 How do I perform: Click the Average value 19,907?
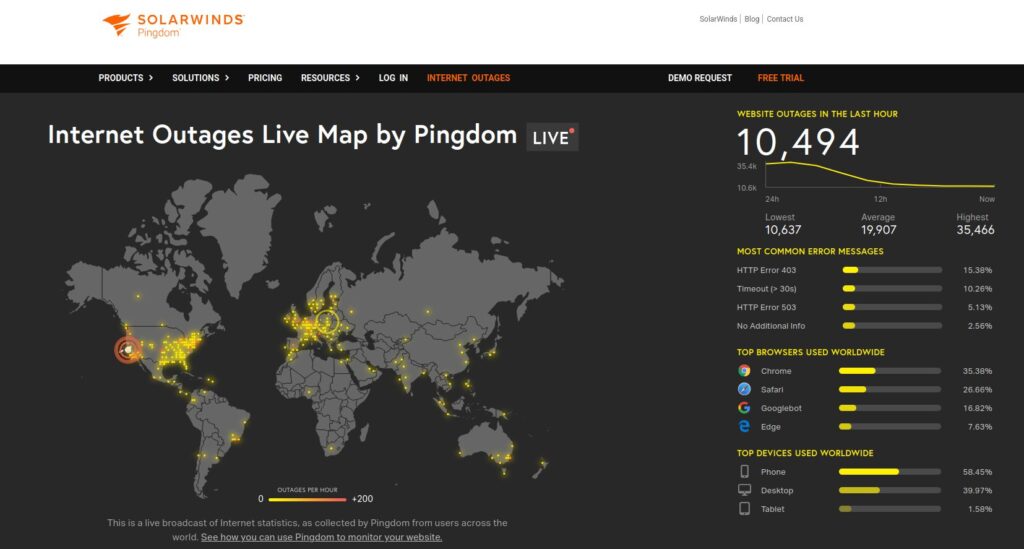tap(878, 230)
